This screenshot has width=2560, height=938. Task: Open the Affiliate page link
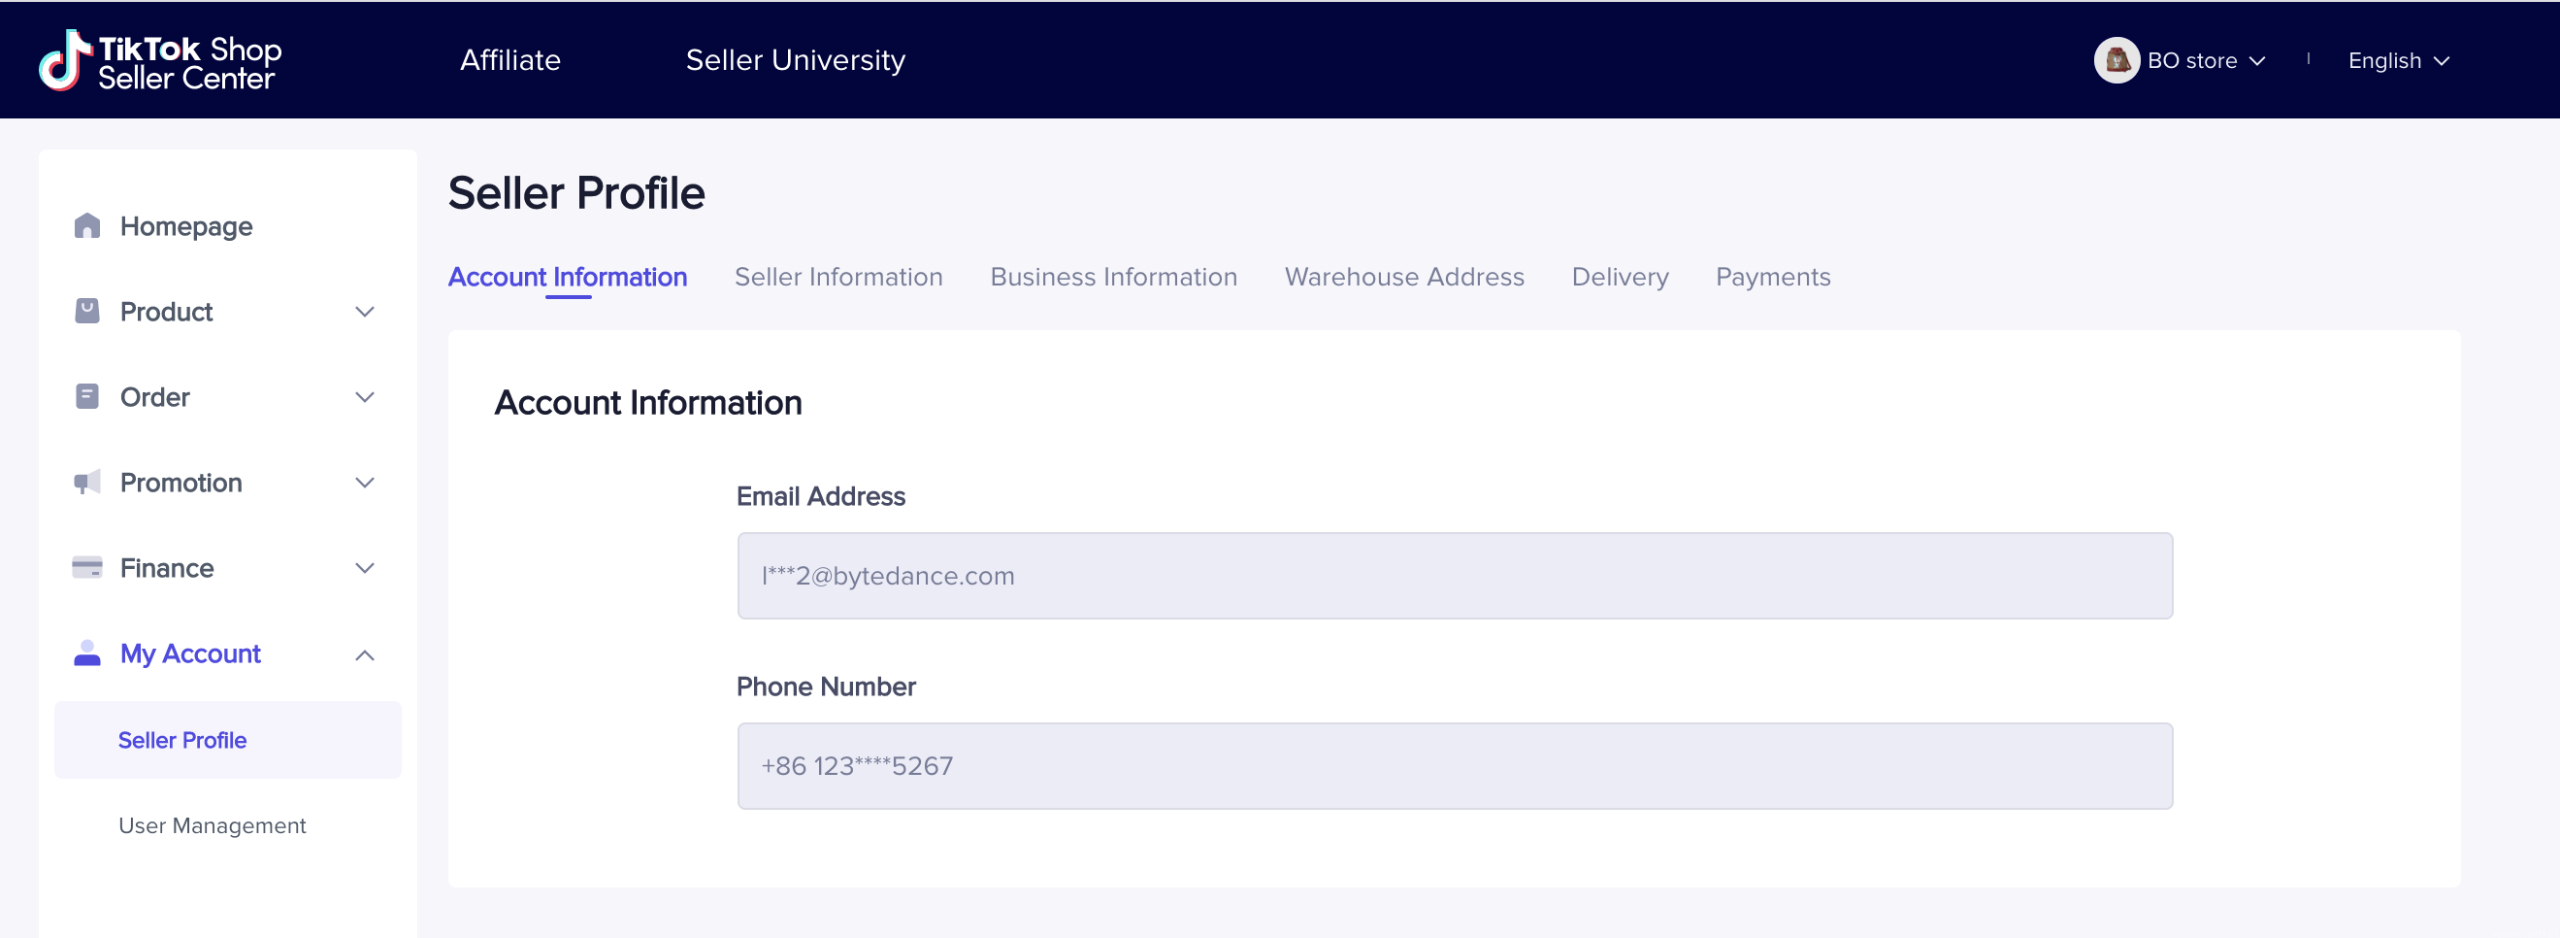click(x=510, y=60)
